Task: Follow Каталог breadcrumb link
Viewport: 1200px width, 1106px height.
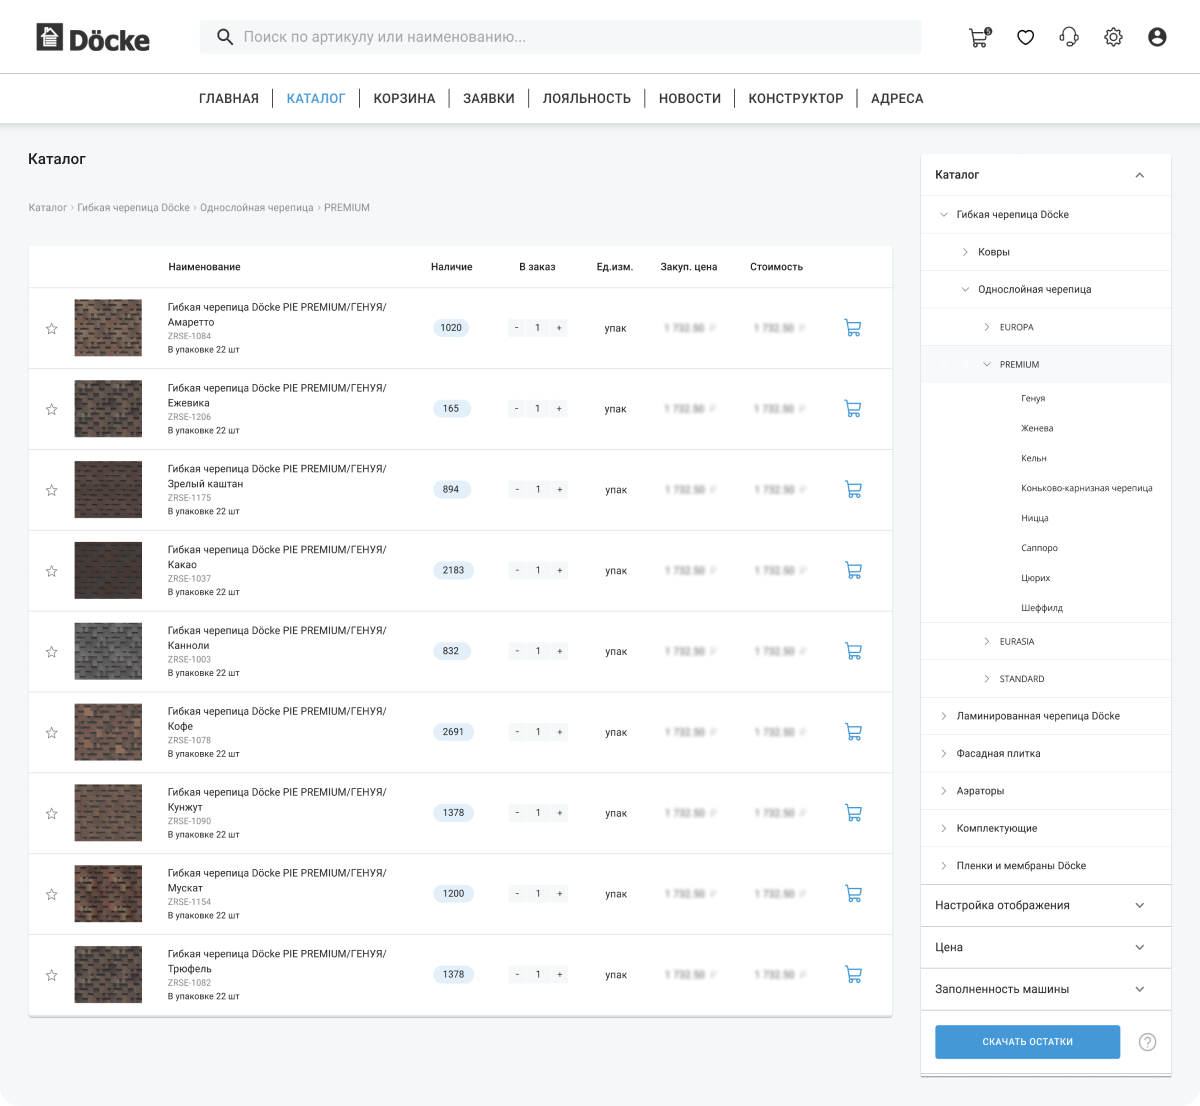Action: [47, 208]
